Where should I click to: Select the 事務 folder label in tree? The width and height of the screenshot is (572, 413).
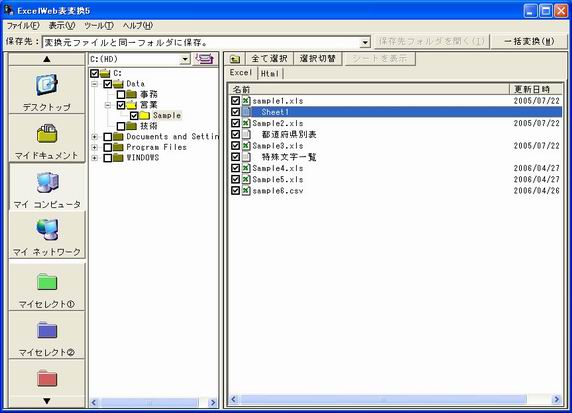pyautogui.click(x=149, y=94)
